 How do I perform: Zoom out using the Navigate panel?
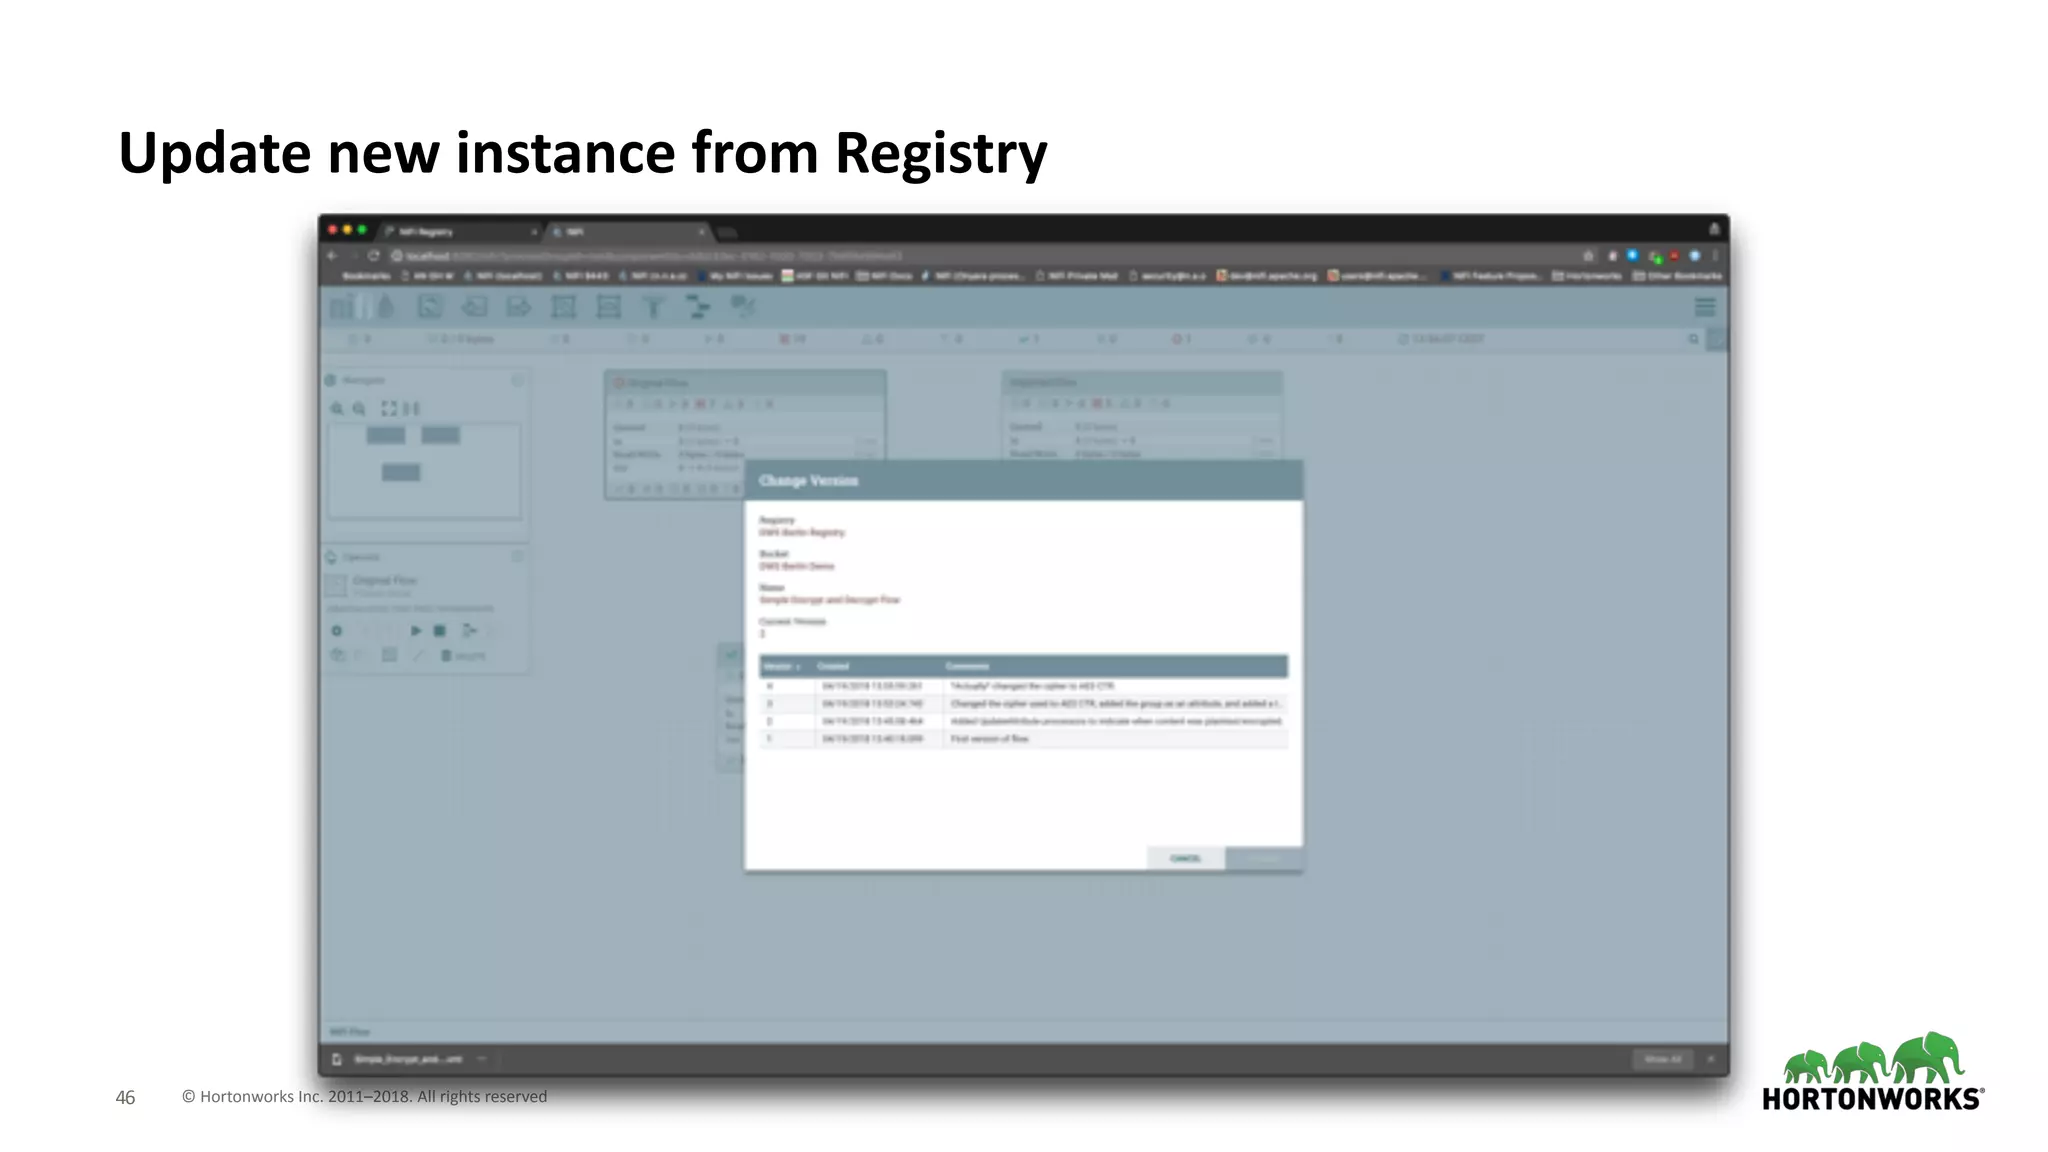pos(359,409)
